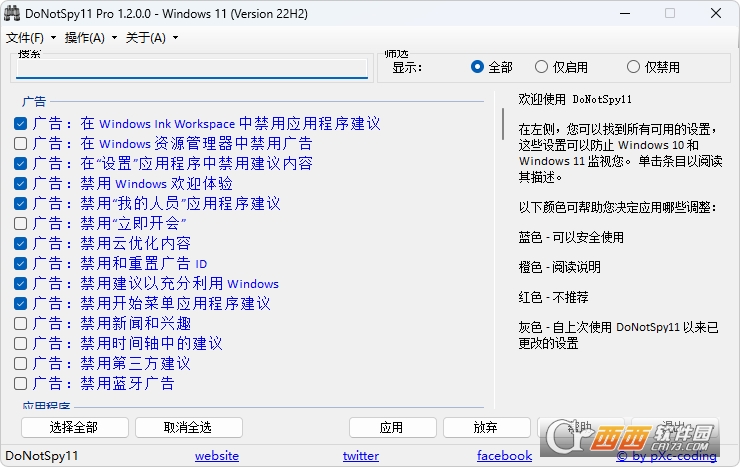Uncheck 禁用建议以充分利用 Windows checkbox
Image resolution: width=740 pixels, height=467 pixels.
[20, 284]
